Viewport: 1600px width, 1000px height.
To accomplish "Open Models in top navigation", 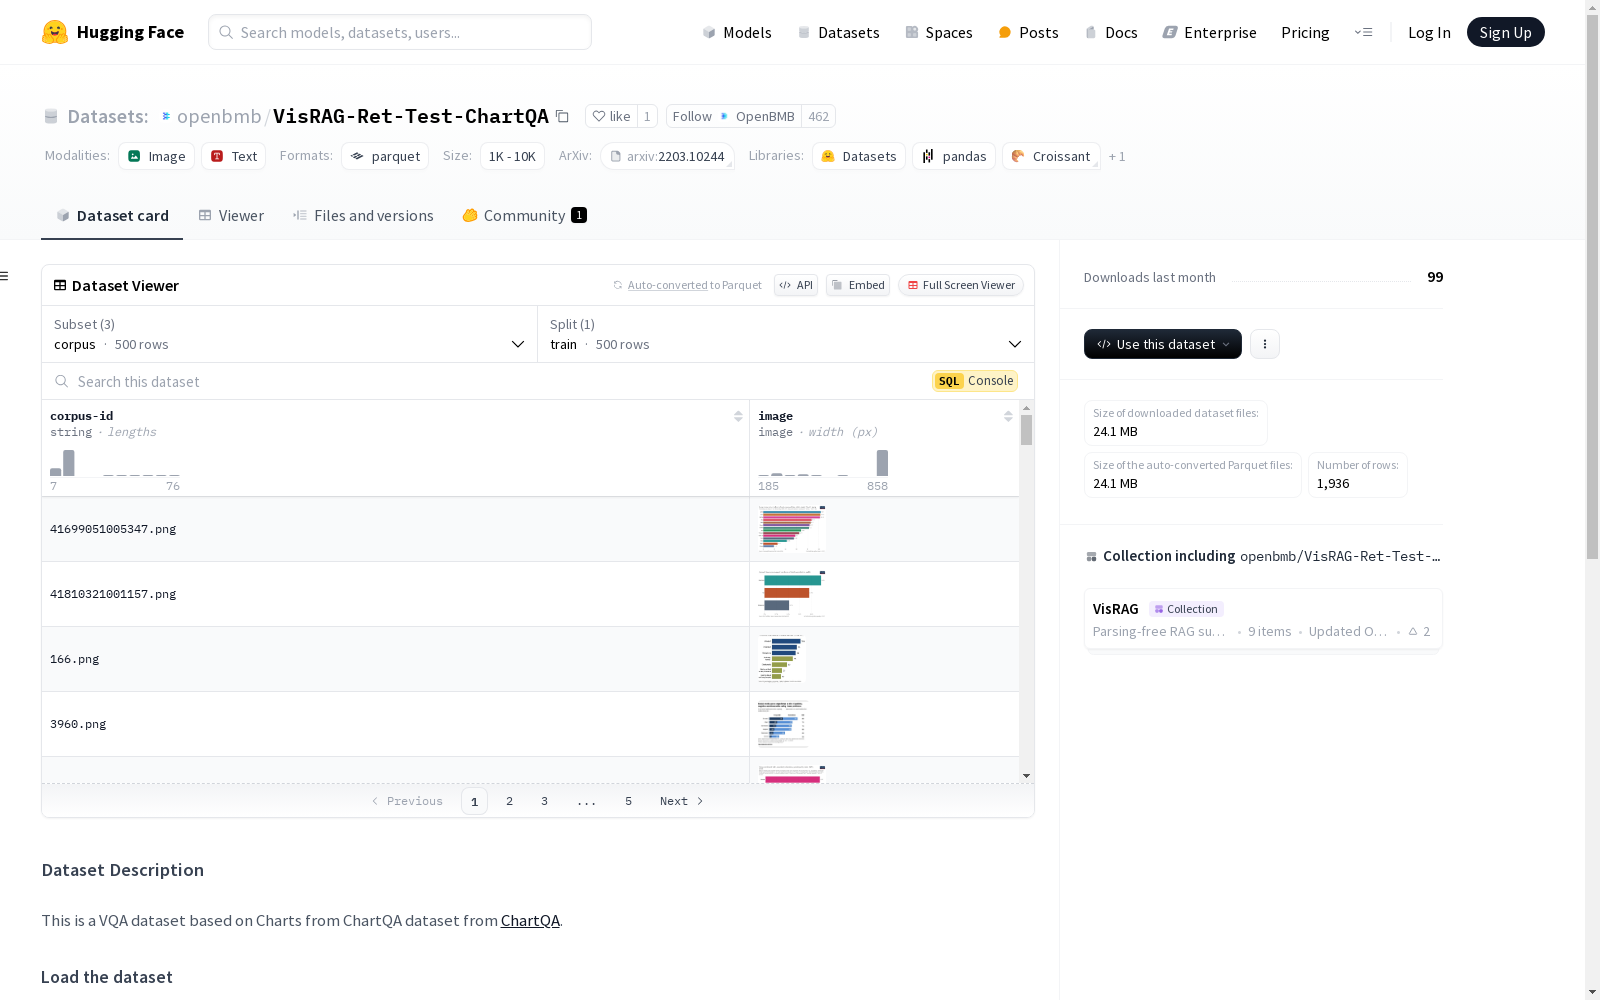I will [737, 32].
